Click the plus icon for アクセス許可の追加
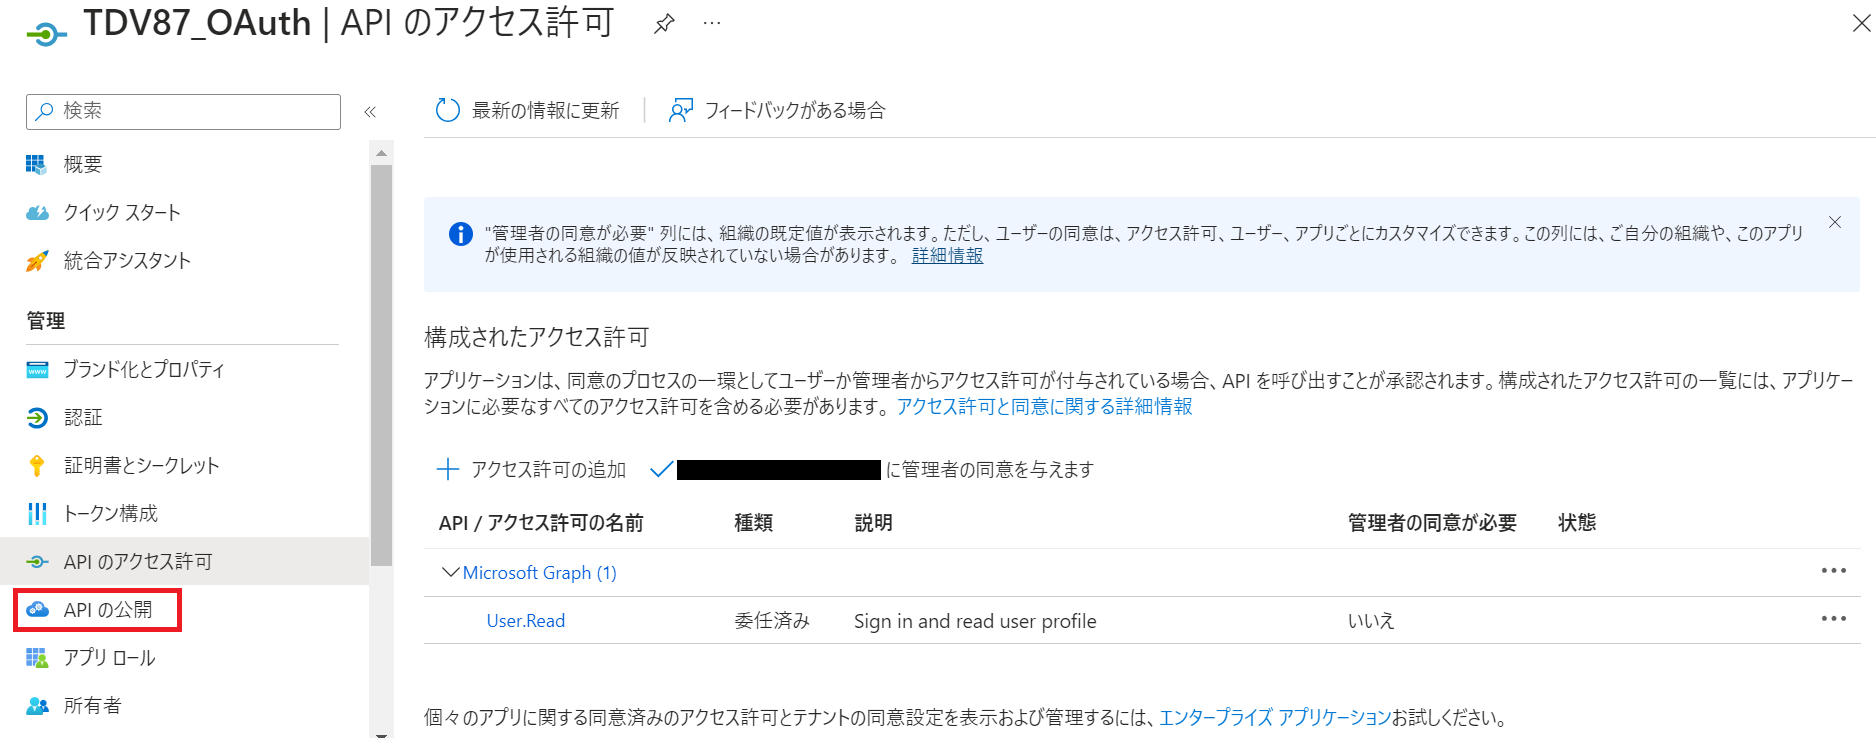Image resolution: width=1876 pixels, height=738 pixels. [x=448, y=469]
